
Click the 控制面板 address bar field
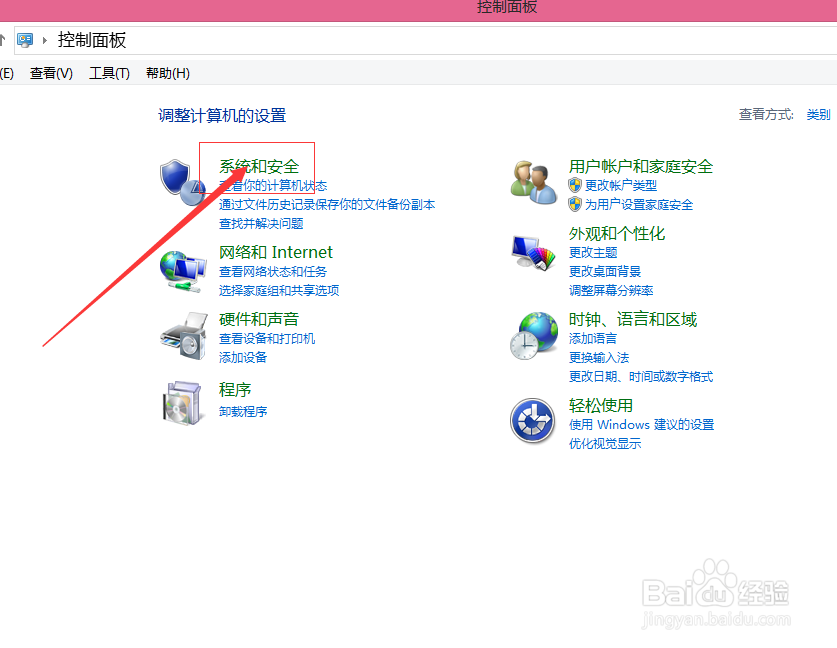425,41
